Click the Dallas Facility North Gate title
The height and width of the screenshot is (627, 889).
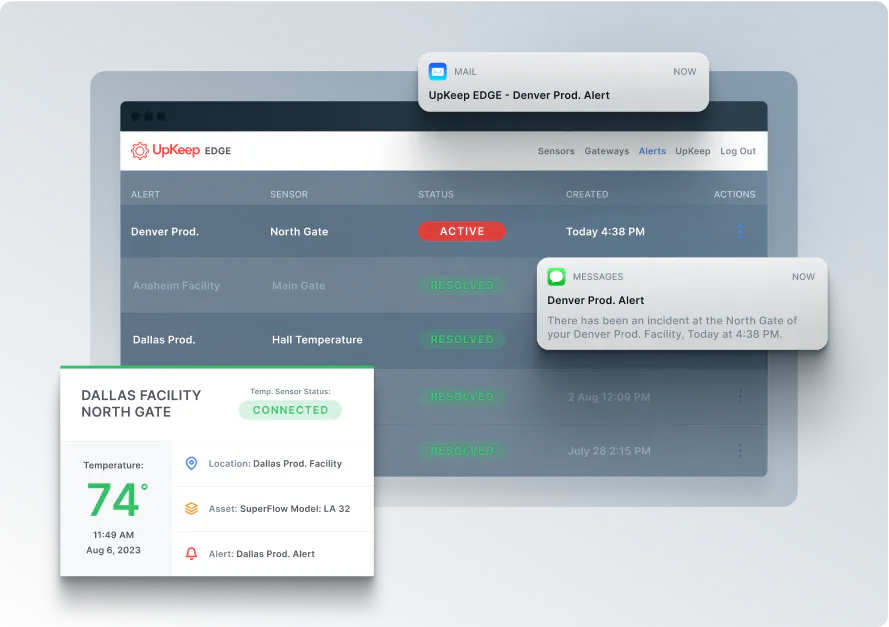click(141, 403)
